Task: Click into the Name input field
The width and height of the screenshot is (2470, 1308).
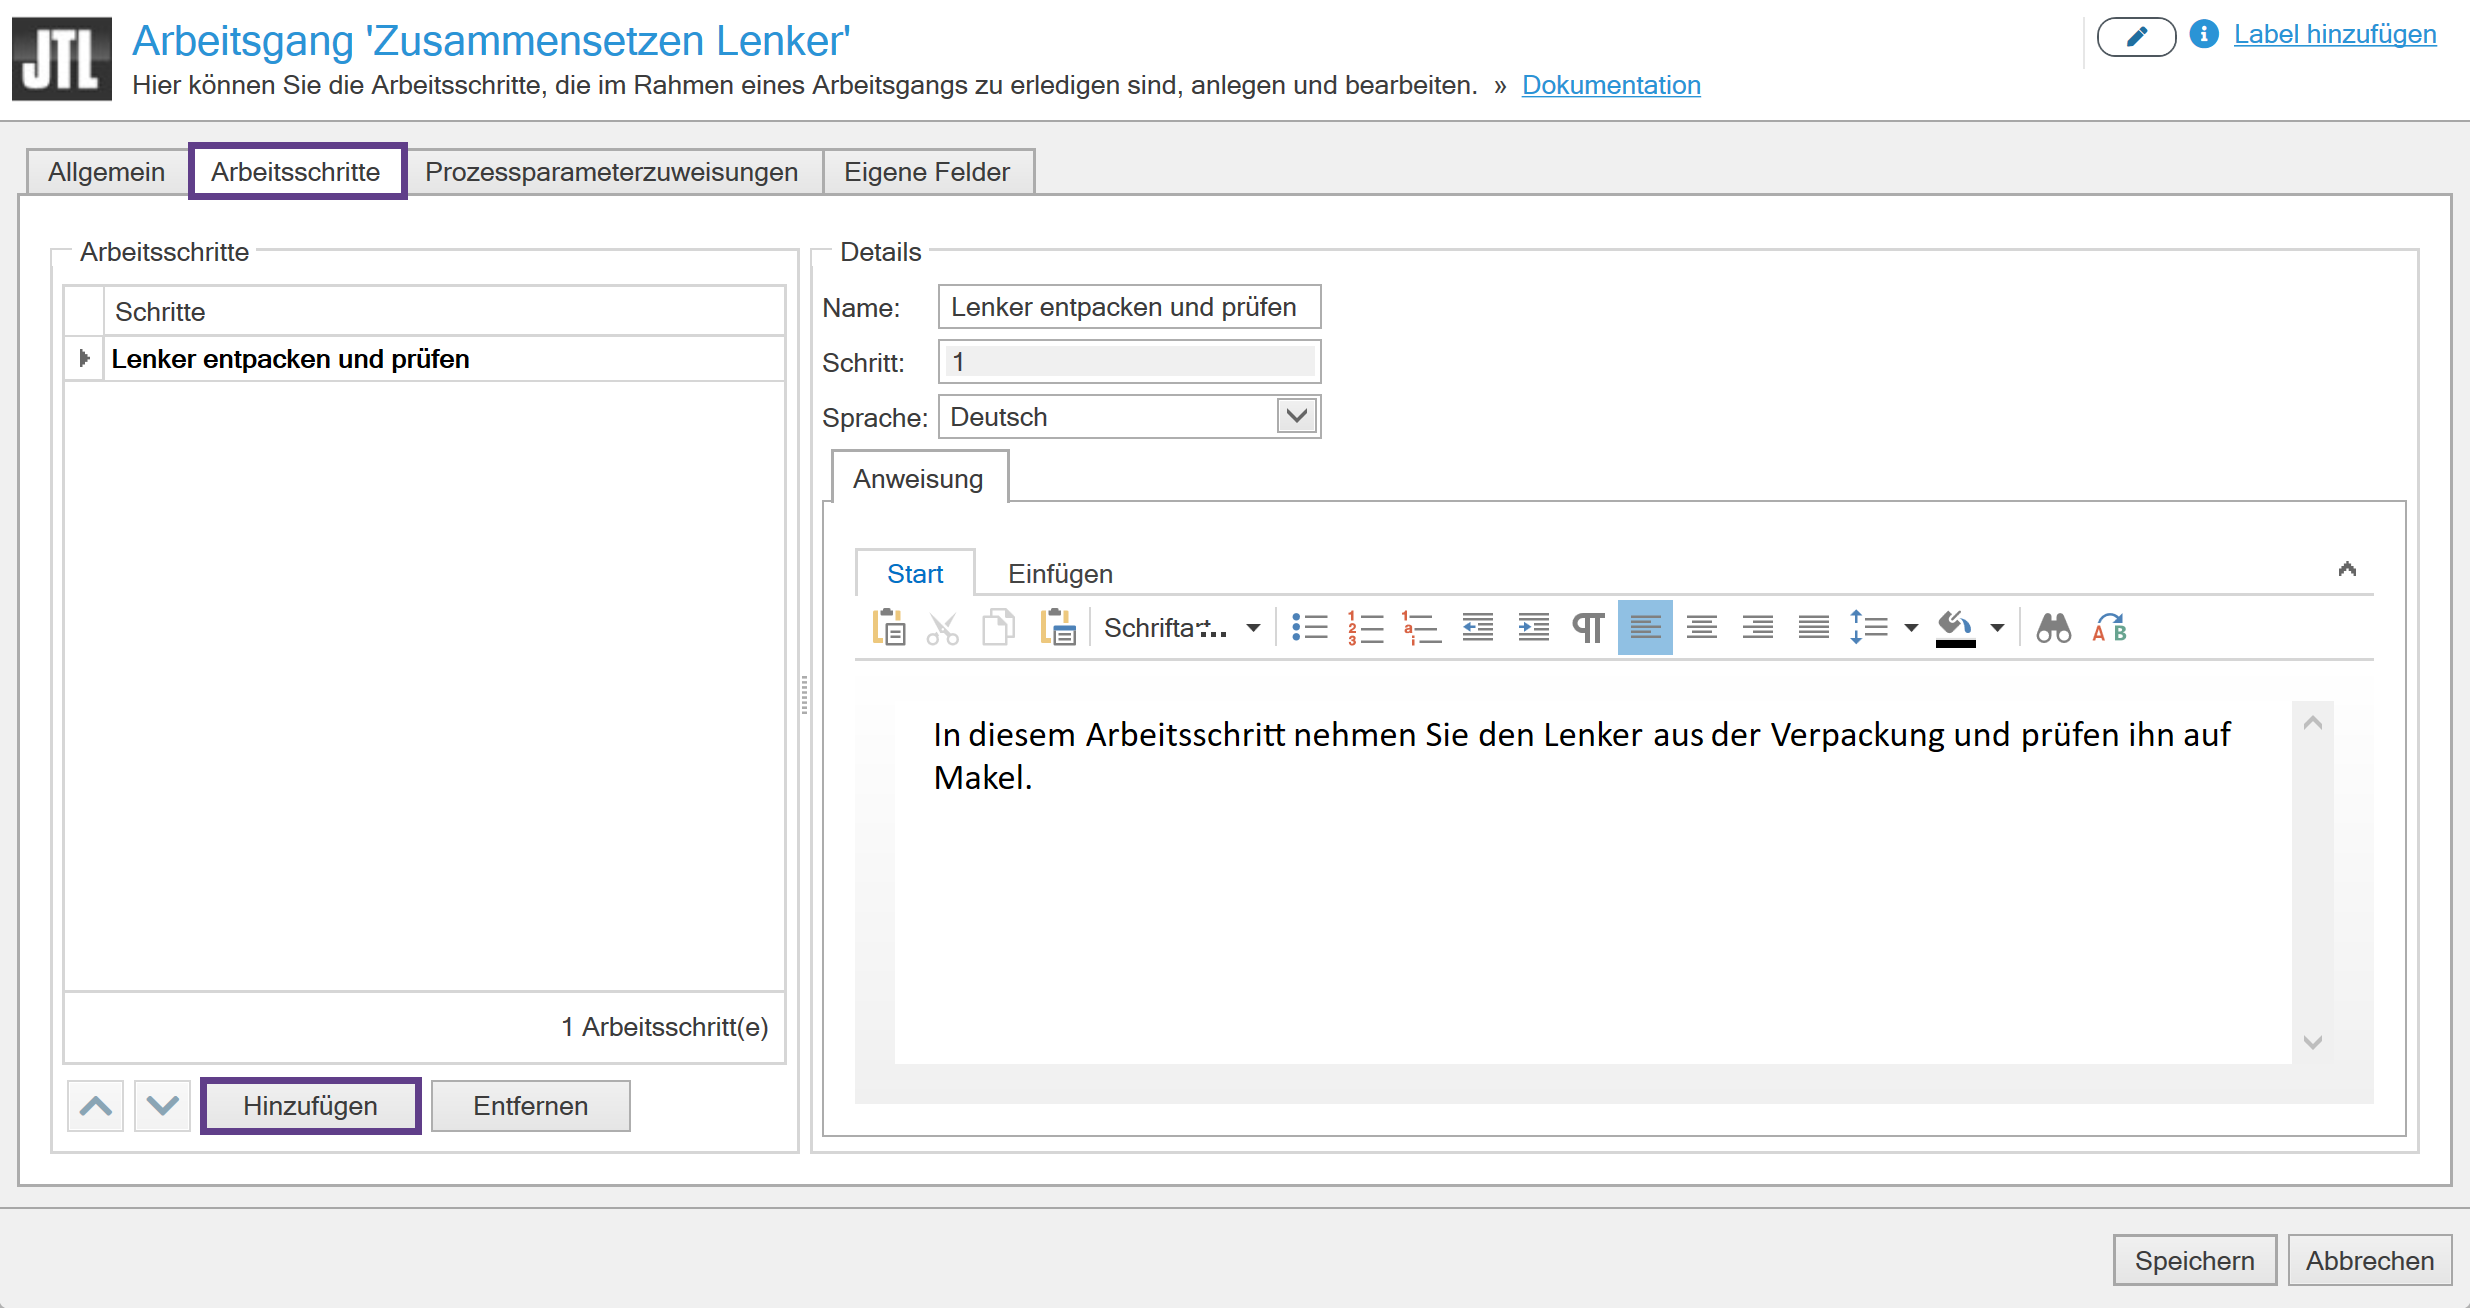Action: (x=1128, y=307)
